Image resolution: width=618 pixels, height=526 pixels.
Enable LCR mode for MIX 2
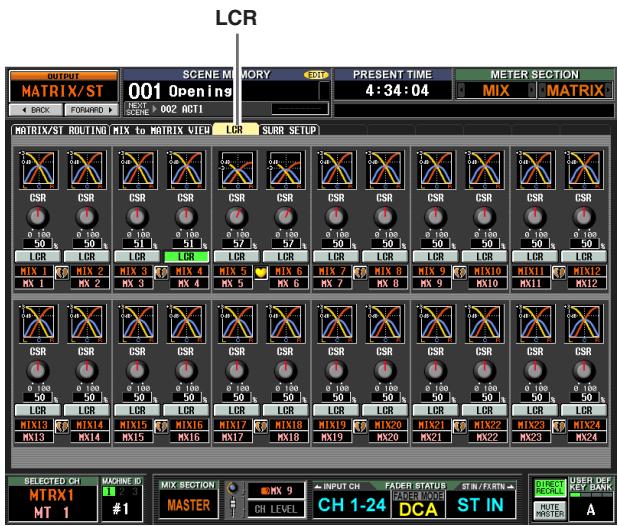click(x=87, y=257)
